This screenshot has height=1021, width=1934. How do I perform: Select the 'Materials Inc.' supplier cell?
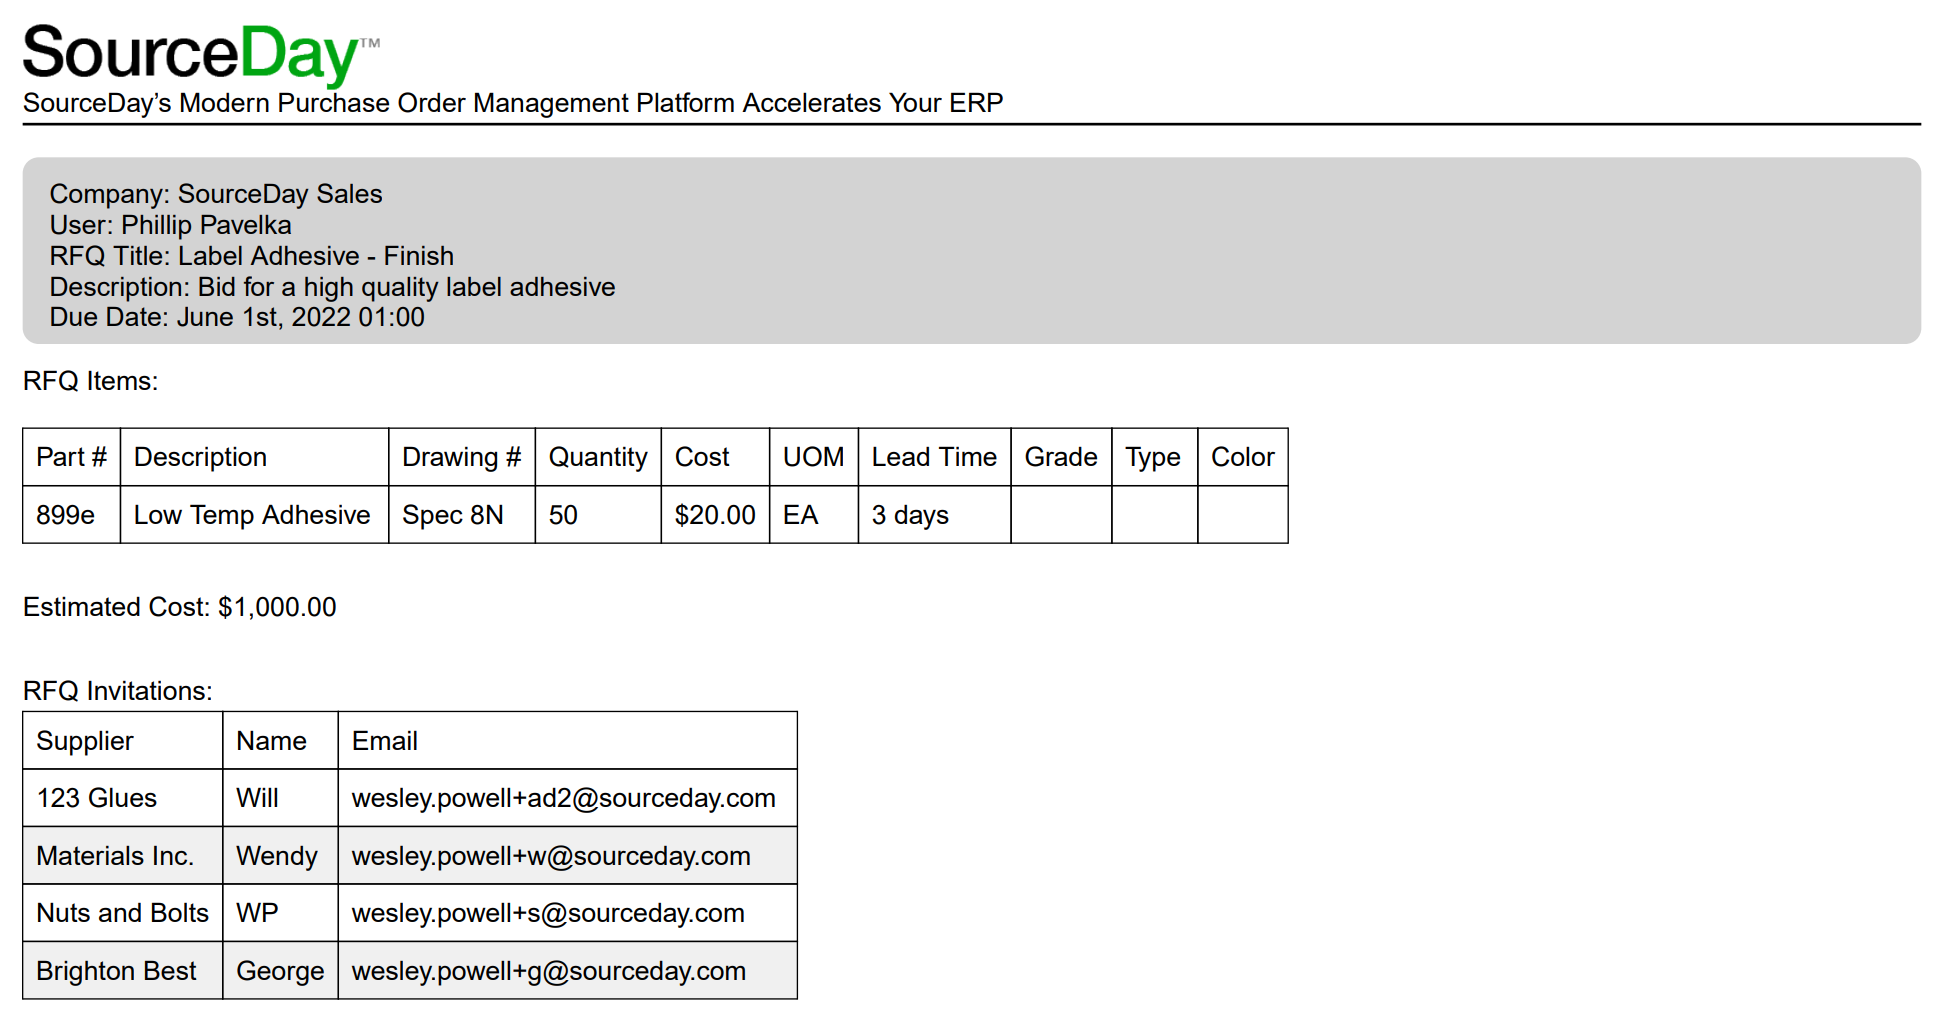click(123, 856)
